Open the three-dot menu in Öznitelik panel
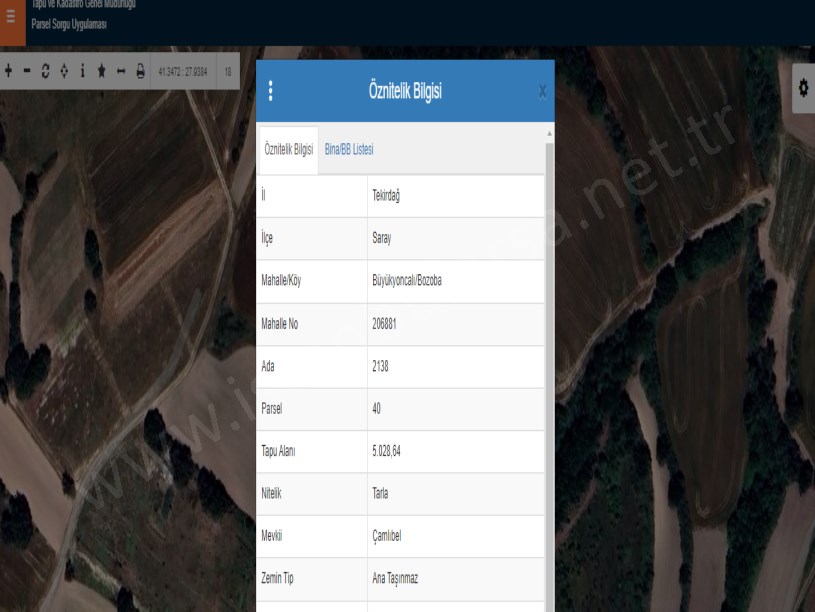The height and width of the screenshot is (612, 815). (x=271, y=91)
